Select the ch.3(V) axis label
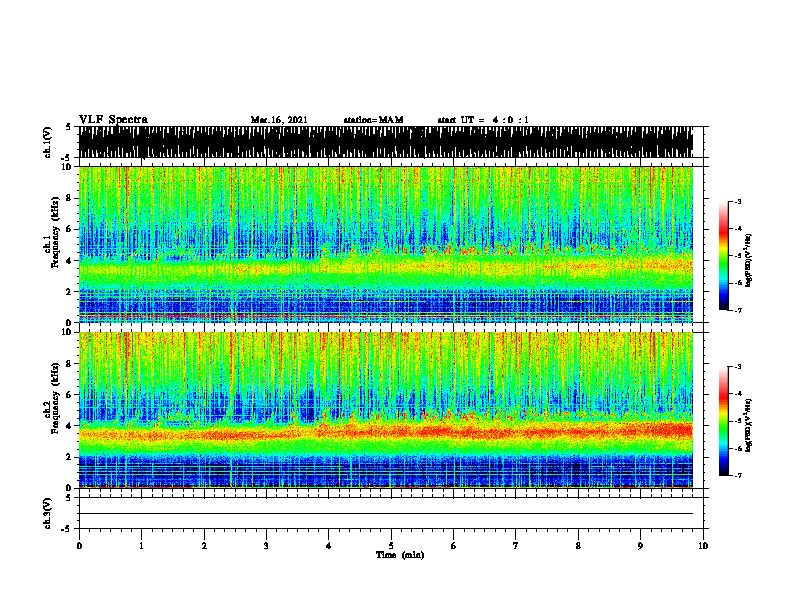This screenshot has height=612, width=792. (48, 513)
